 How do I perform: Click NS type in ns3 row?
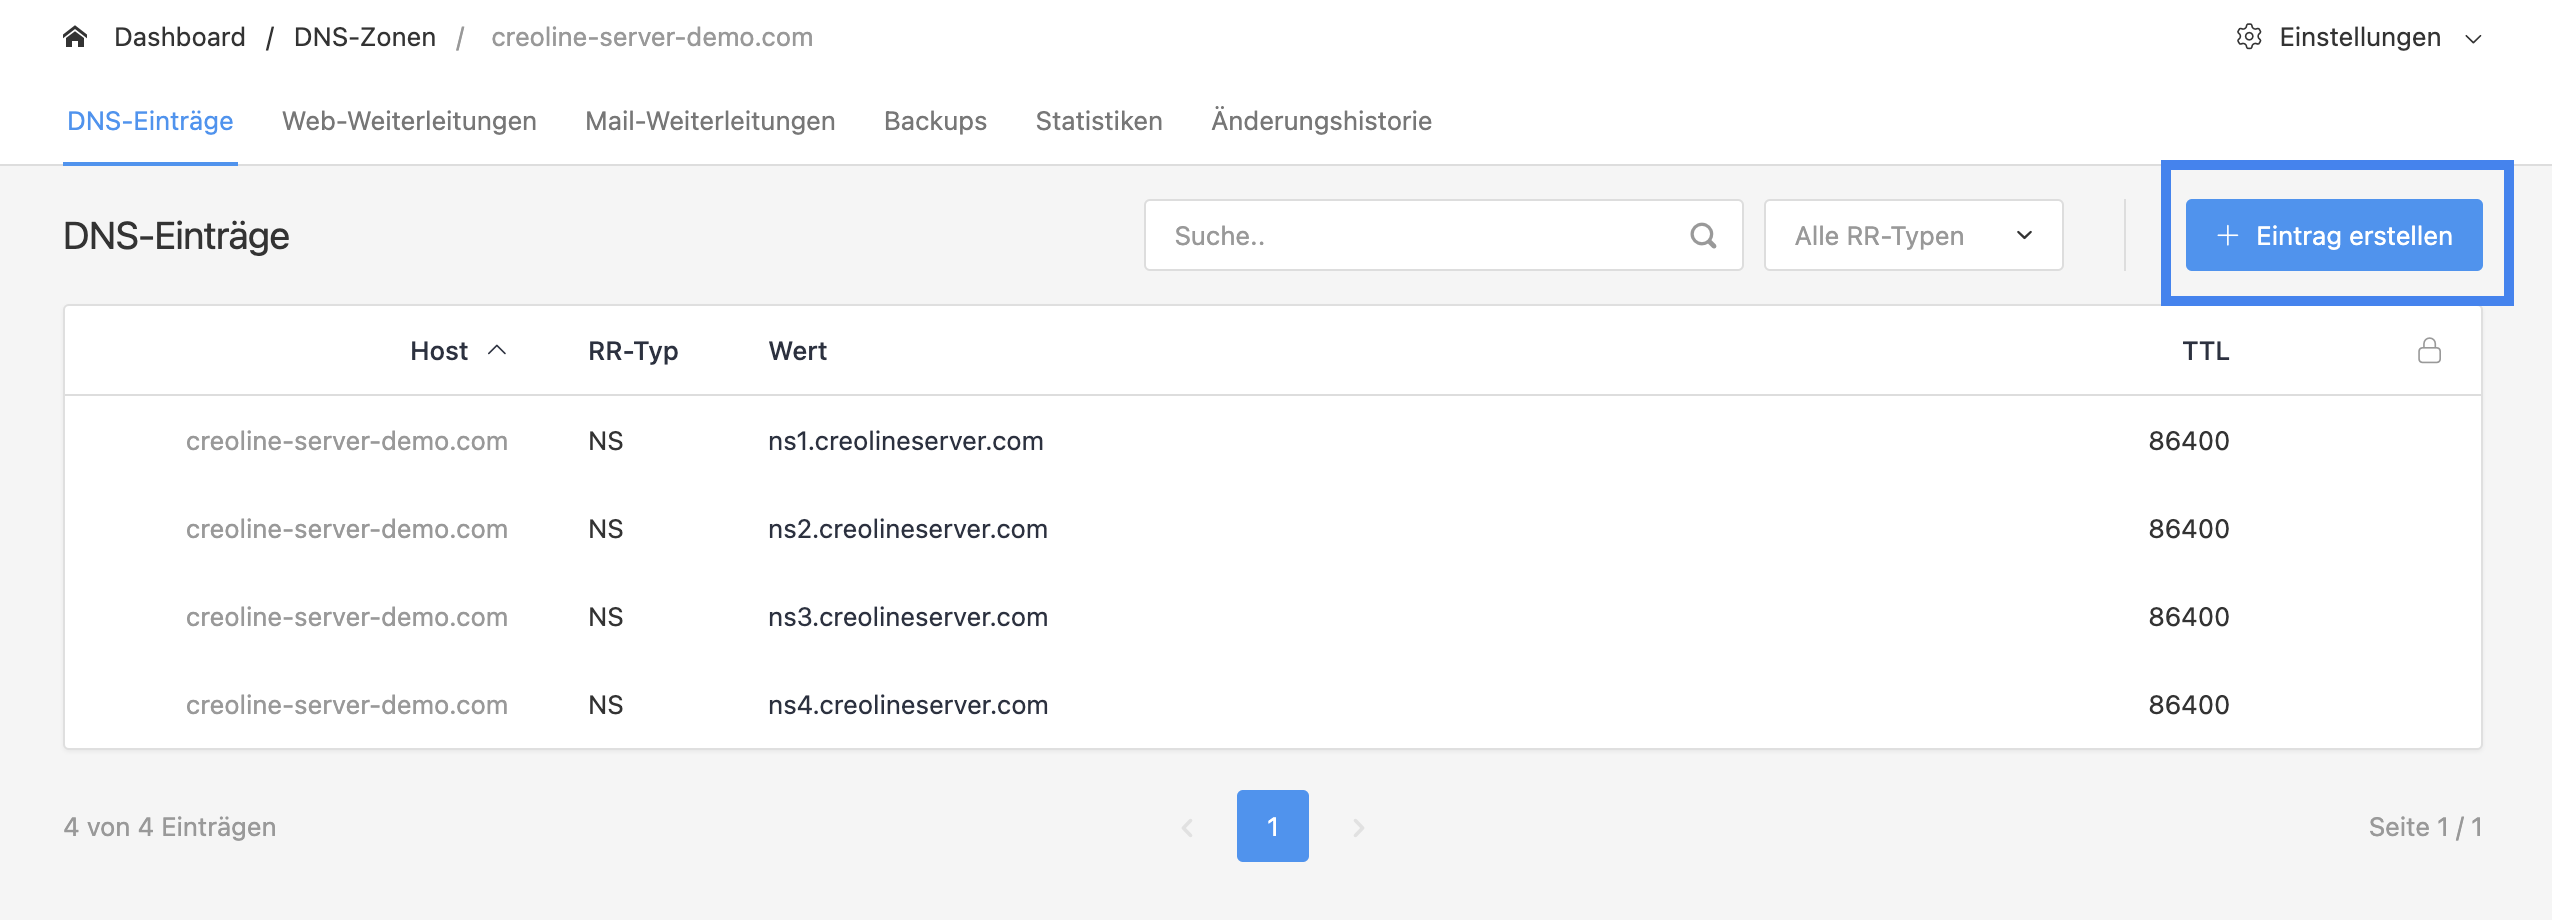pyautogui.click(x=605, y=617)
